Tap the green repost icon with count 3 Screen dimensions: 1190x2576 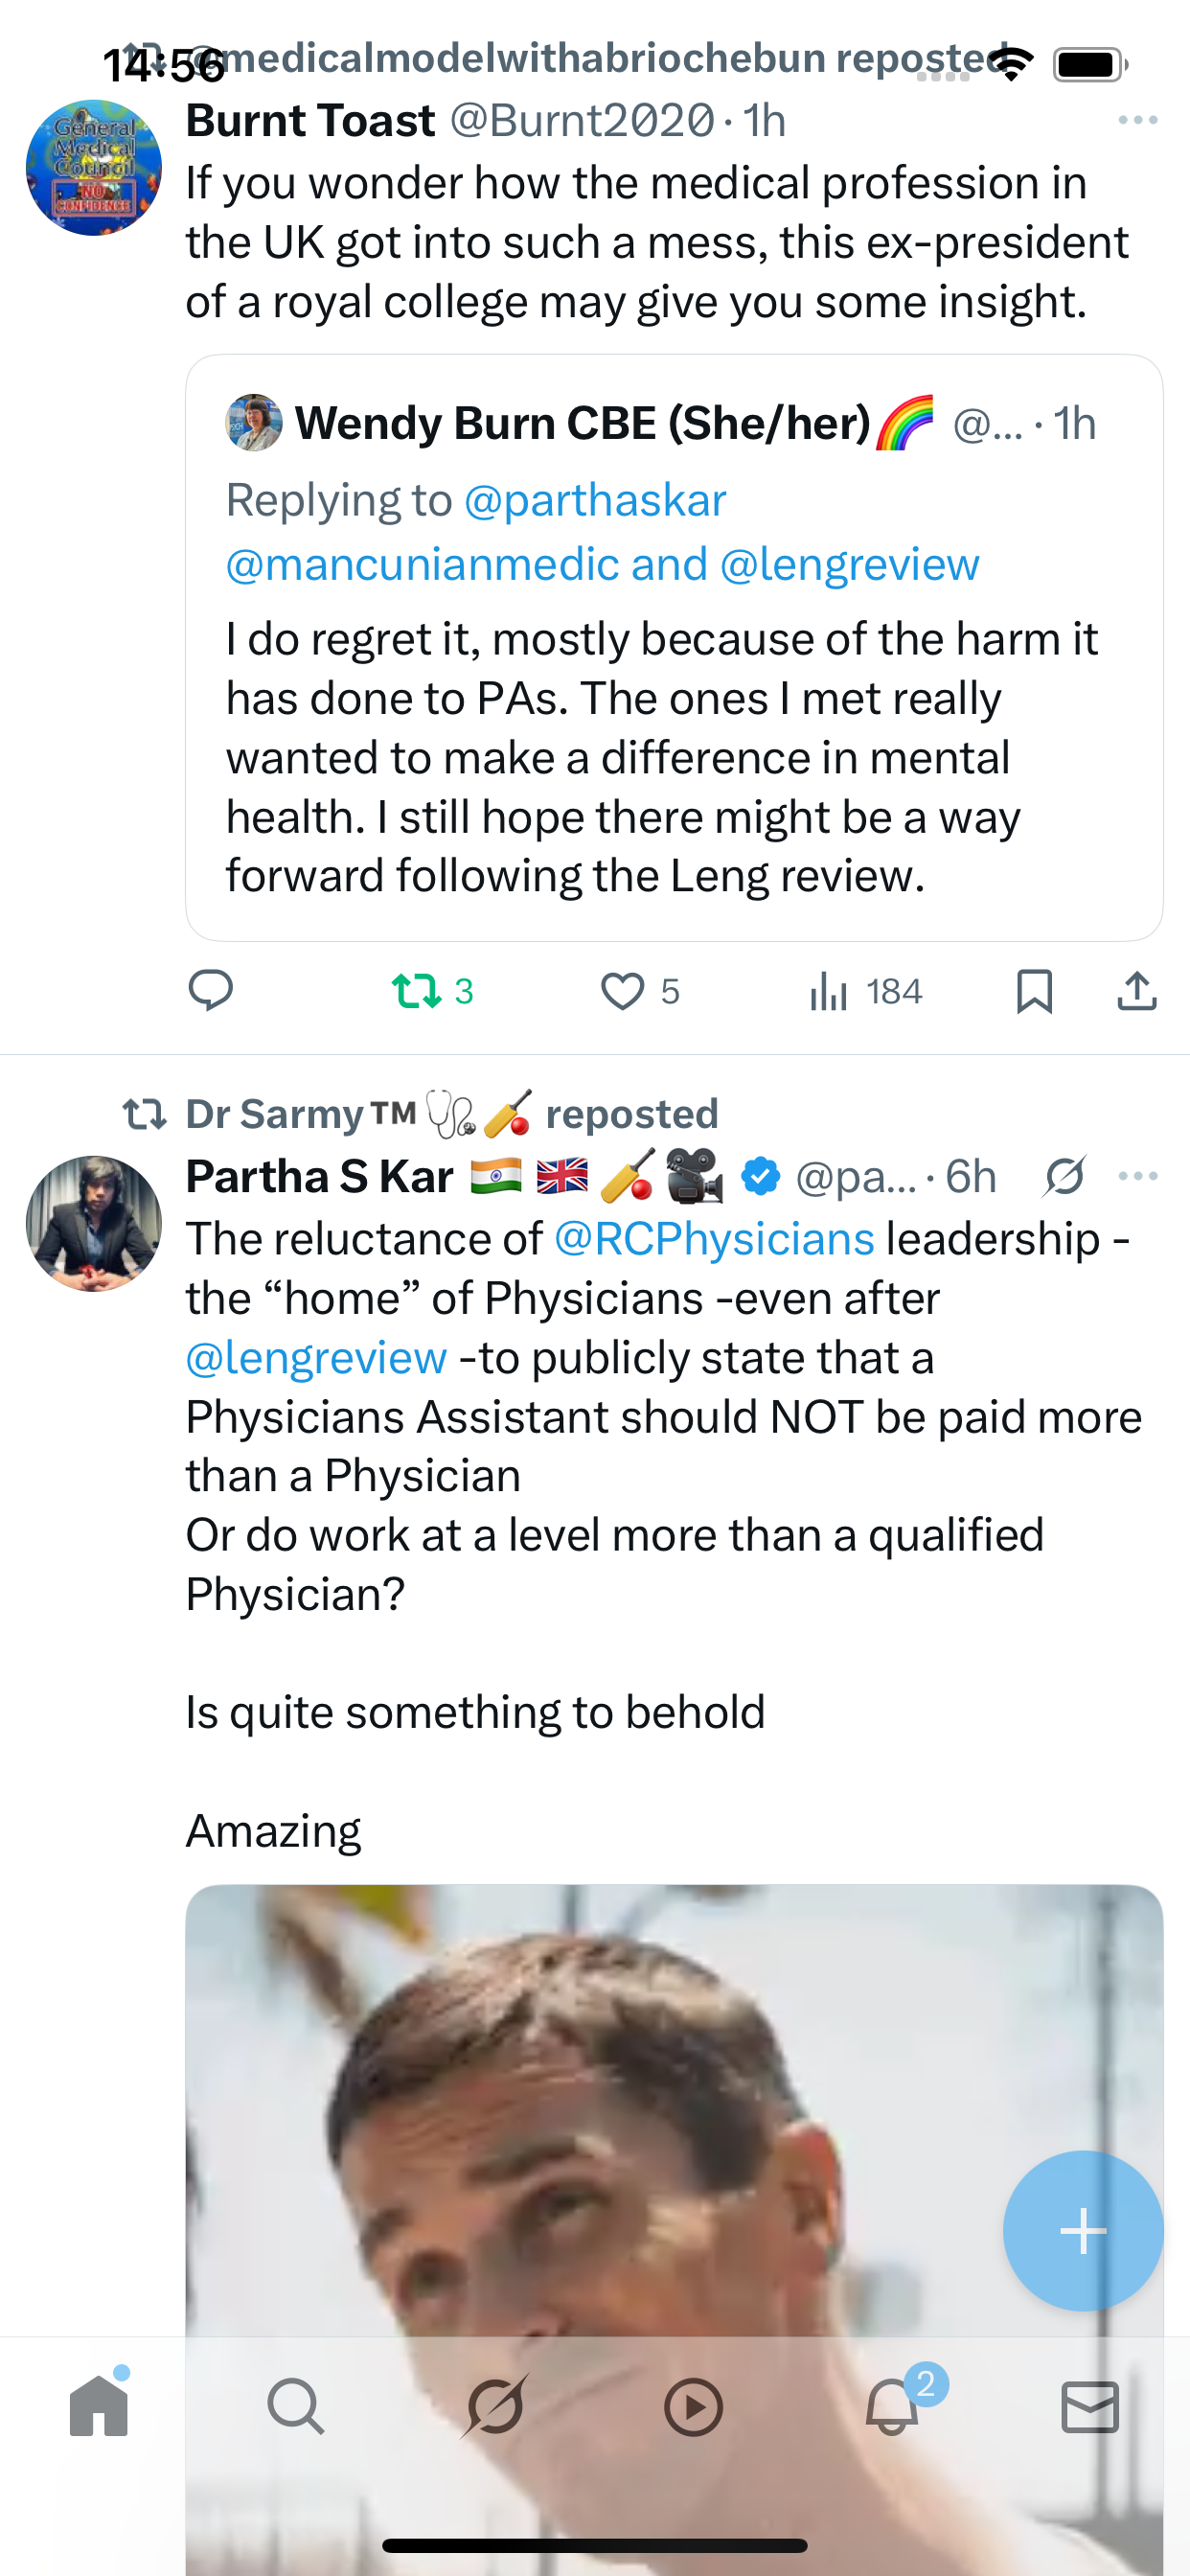(416, 991)
